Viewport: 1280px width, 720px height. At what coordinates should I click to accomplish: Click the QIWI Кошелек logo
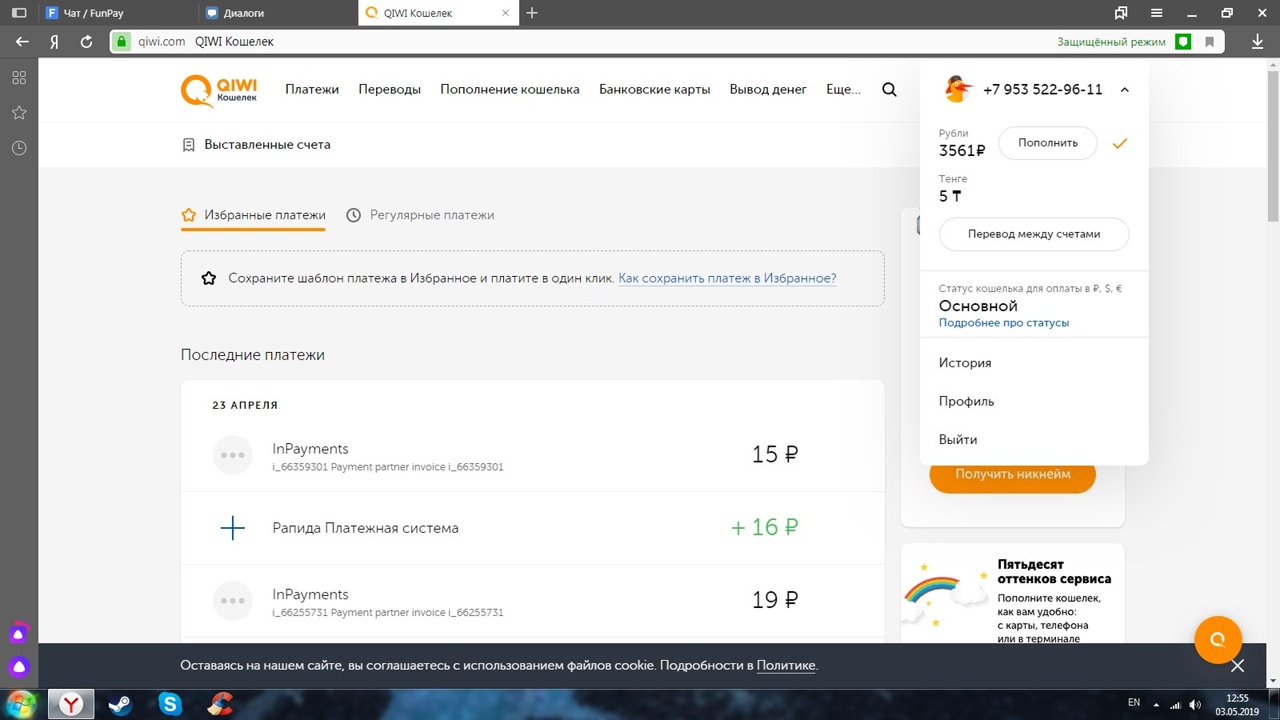click(x=219, y=90)
